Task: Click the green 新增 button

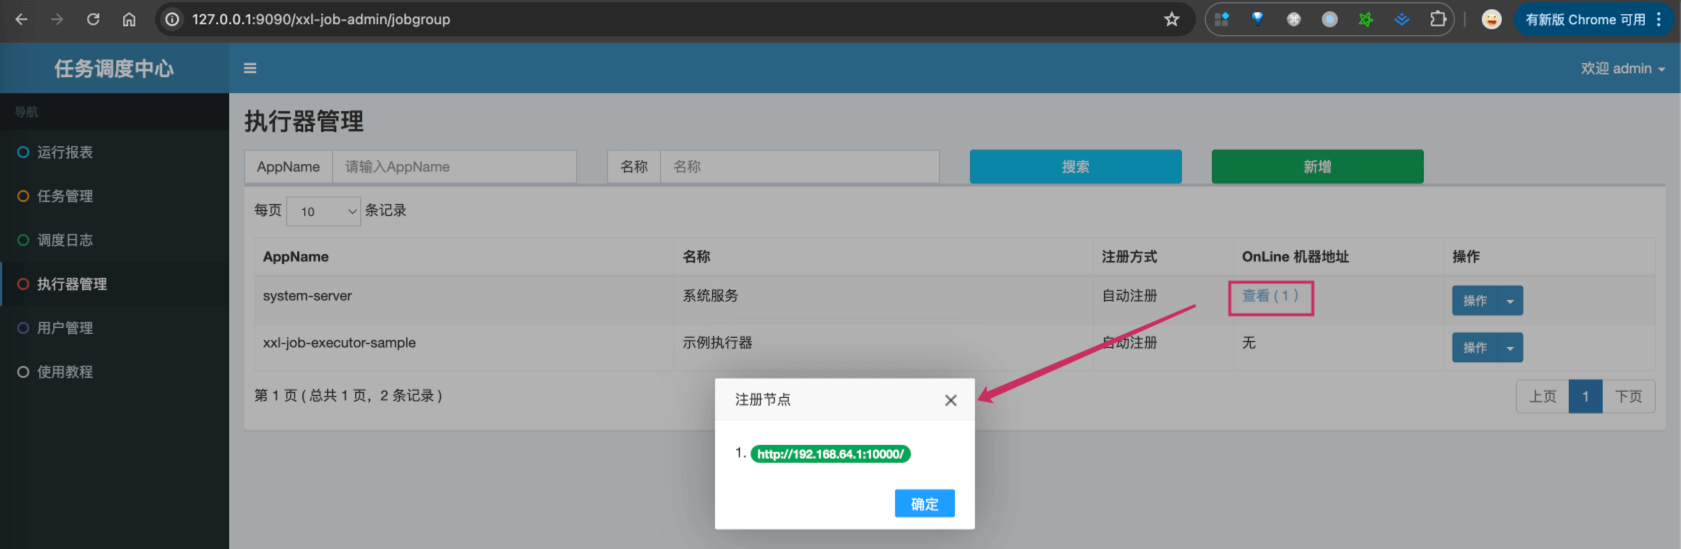Action: [1317, 167]
